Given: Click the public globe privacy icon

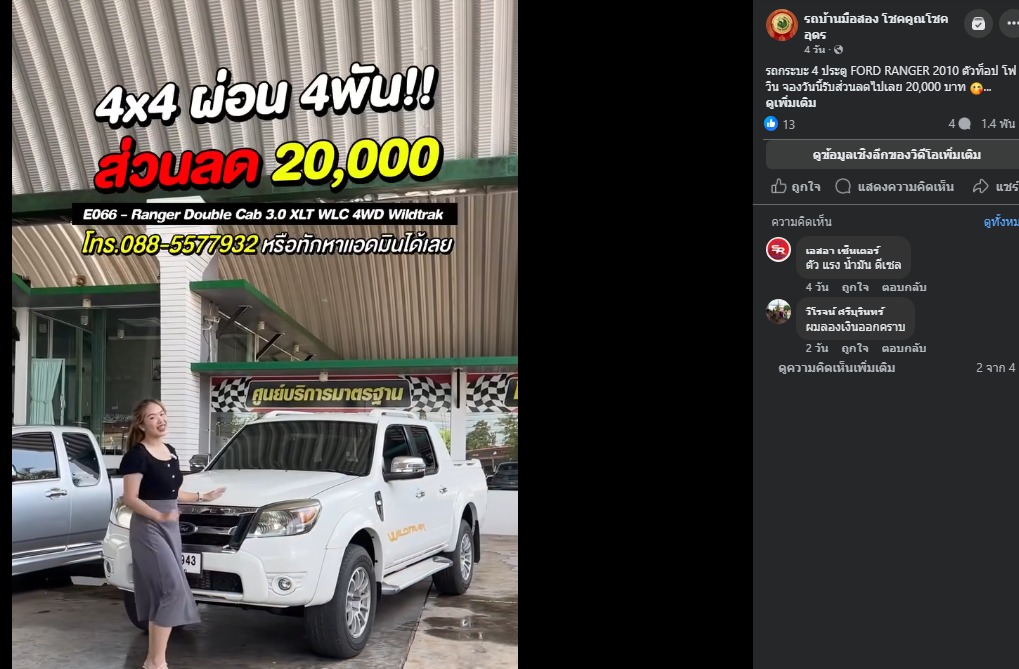Looking at the screenshot, I should coord(838,49).
